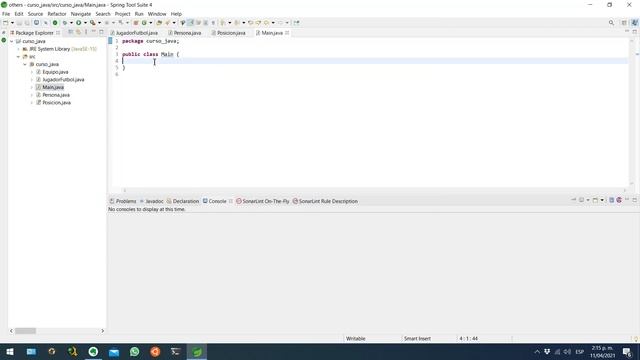Click the Package Explorer horizontal scrollbar thumb

pyautogui.click(x=25, y=331)
